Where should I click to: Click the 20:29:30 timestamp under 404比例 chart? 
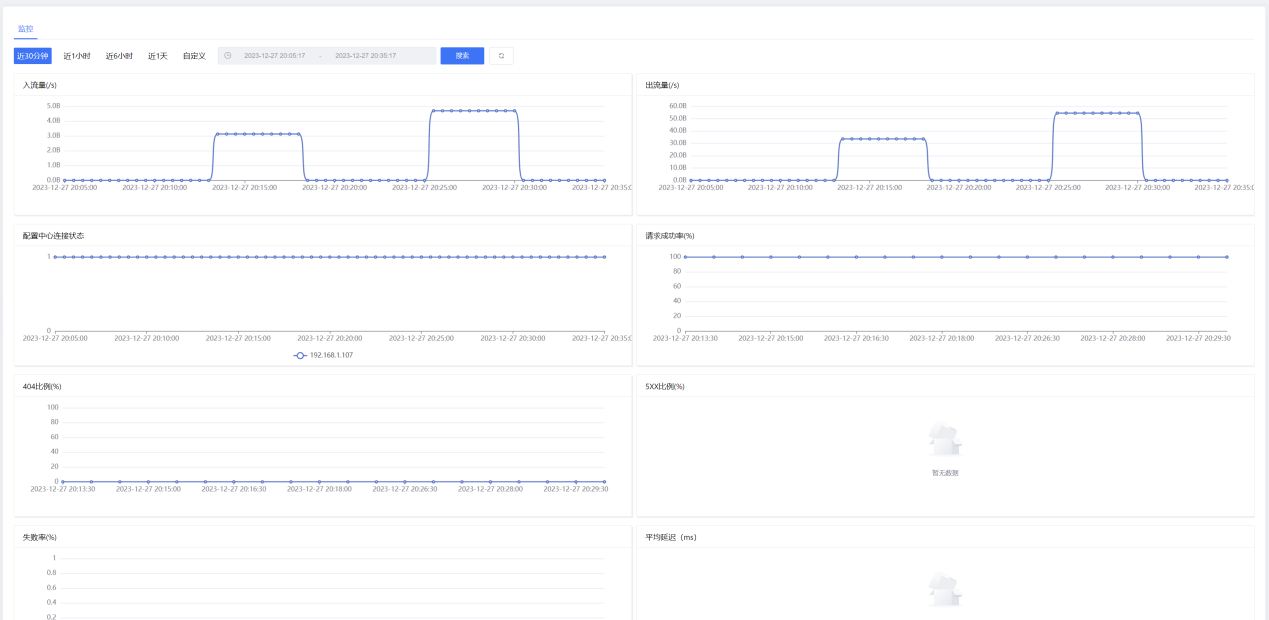coord(578,489)
